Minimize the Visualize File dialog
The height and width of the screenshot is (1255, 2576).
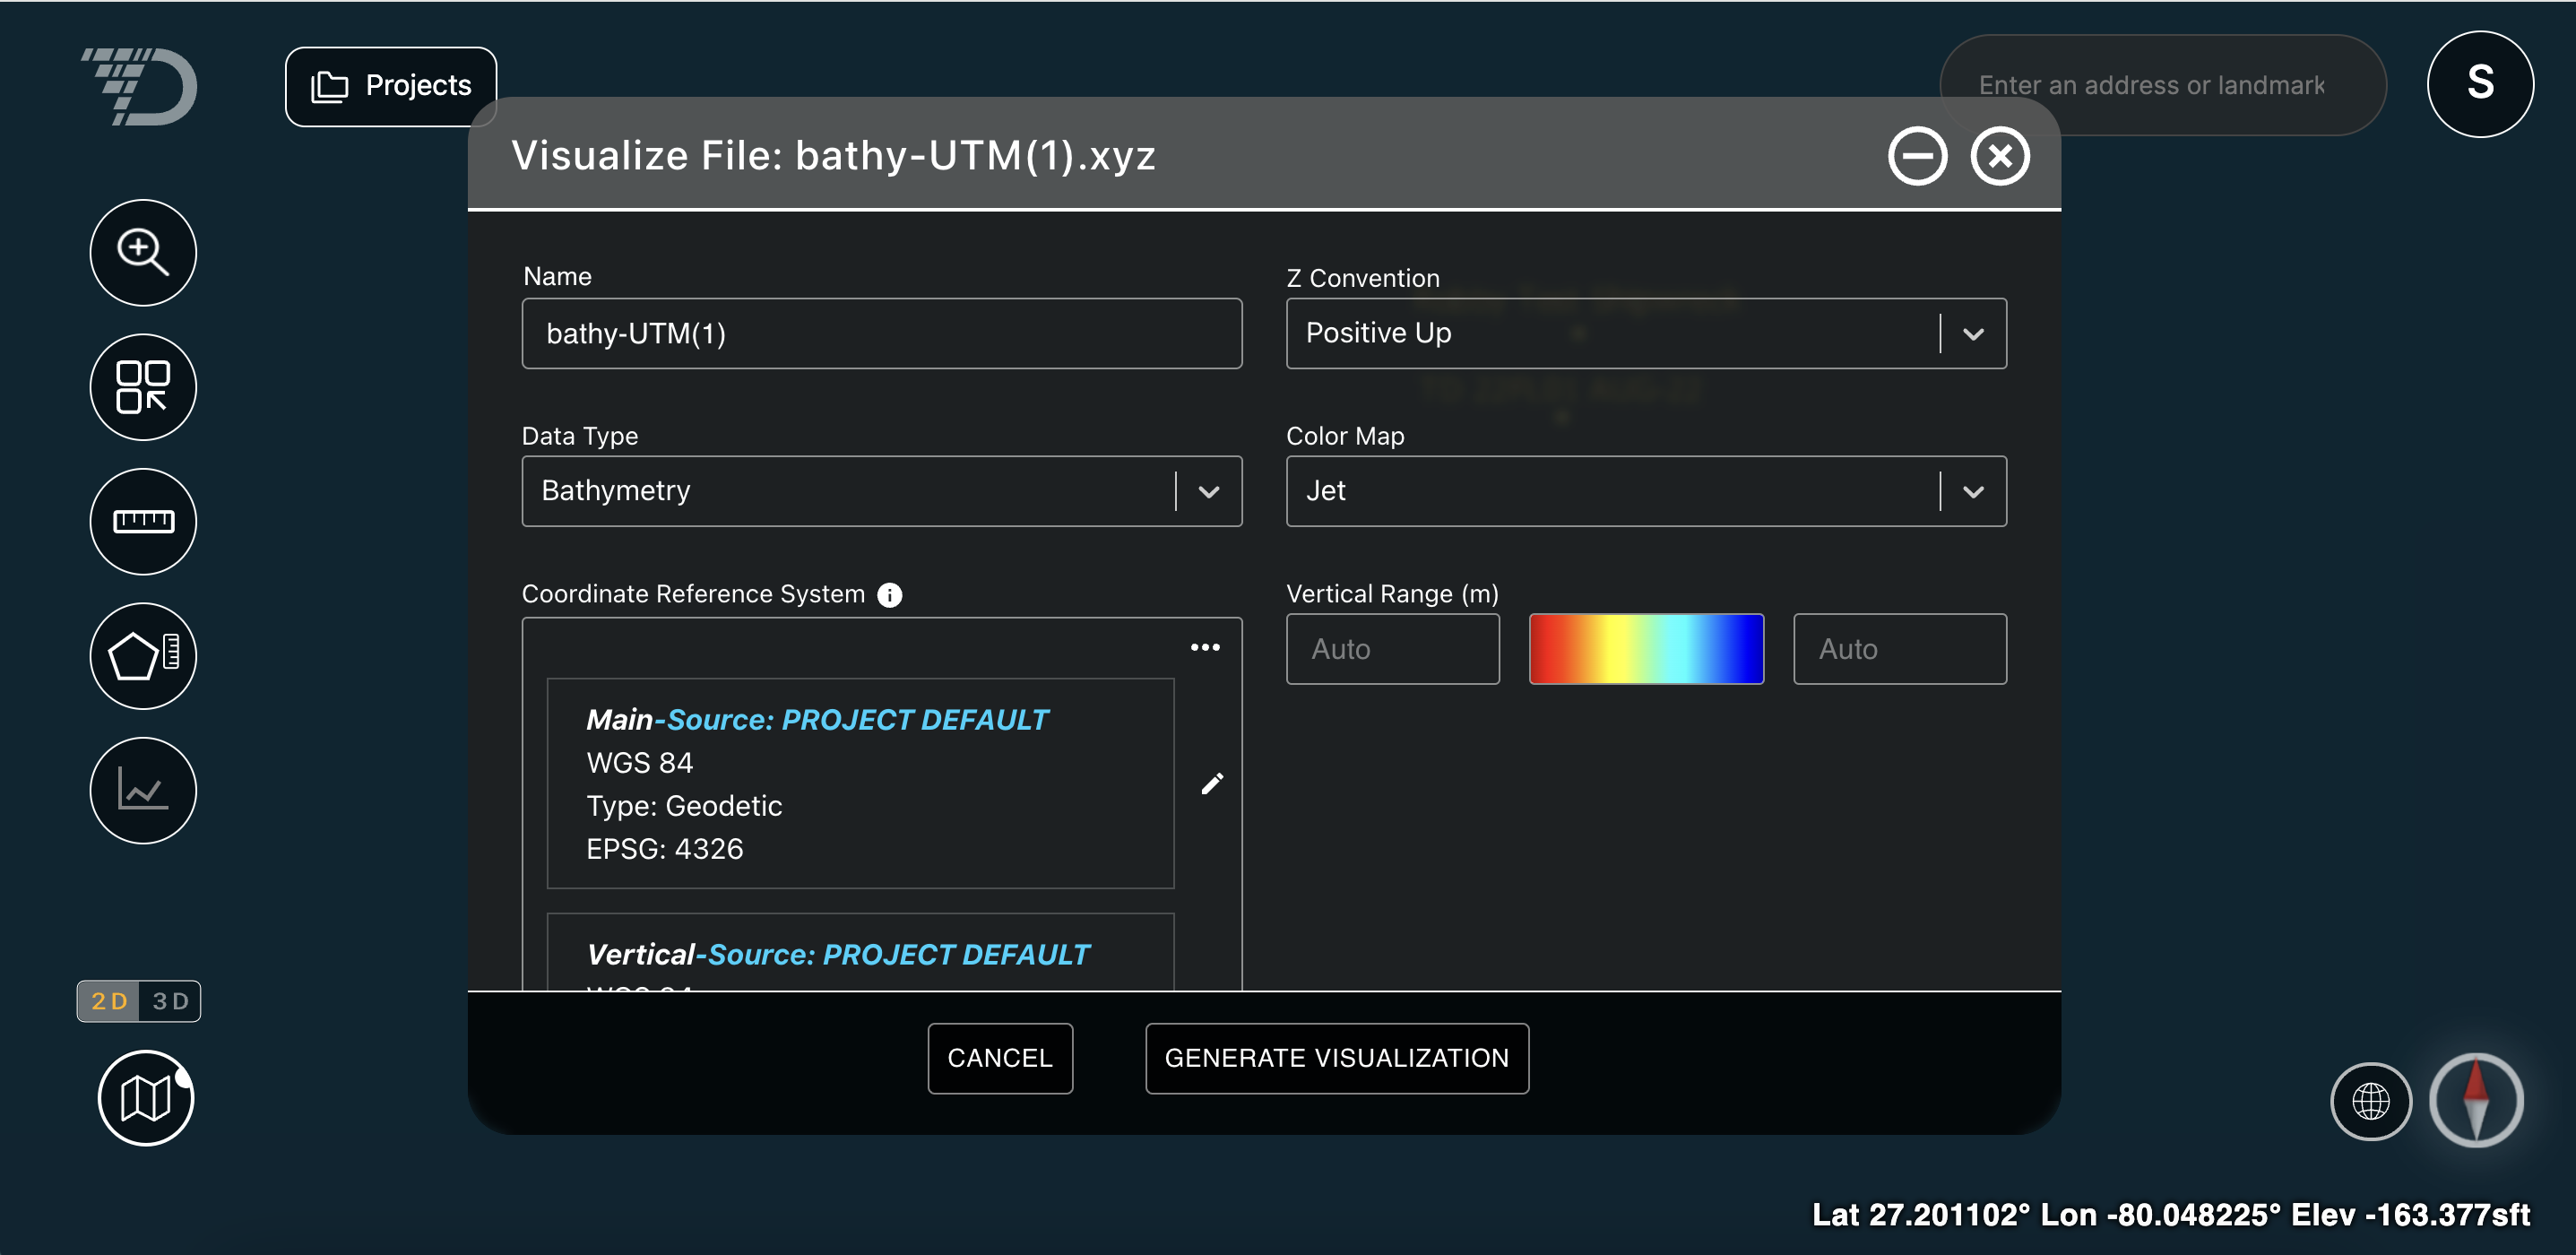tap(1917, 156)
